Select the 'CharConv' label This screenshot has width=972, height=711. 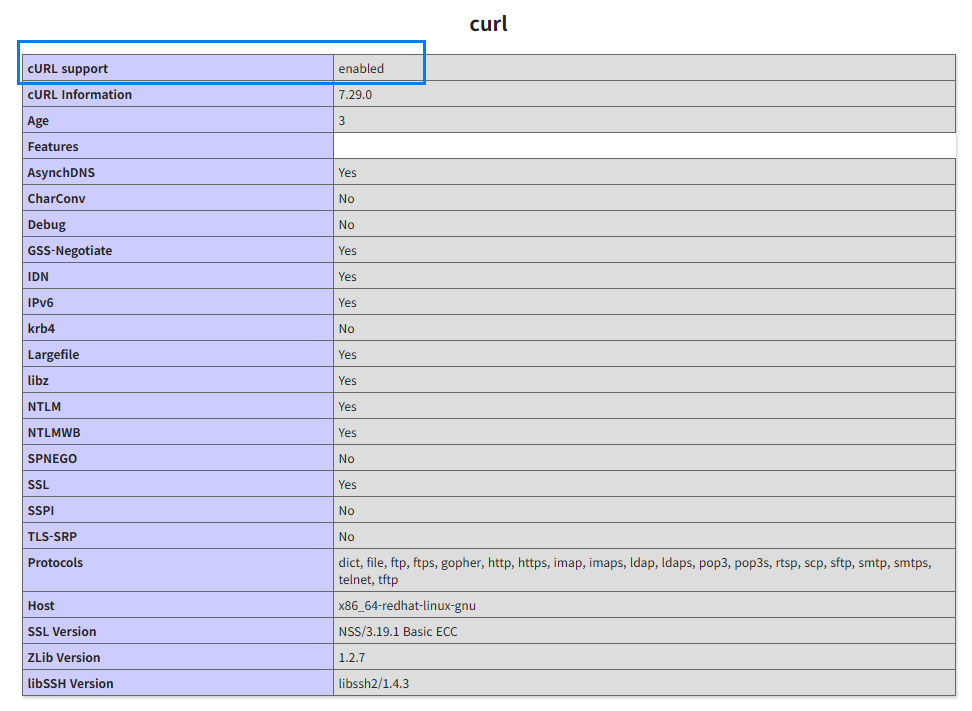[x=56, y=199]
